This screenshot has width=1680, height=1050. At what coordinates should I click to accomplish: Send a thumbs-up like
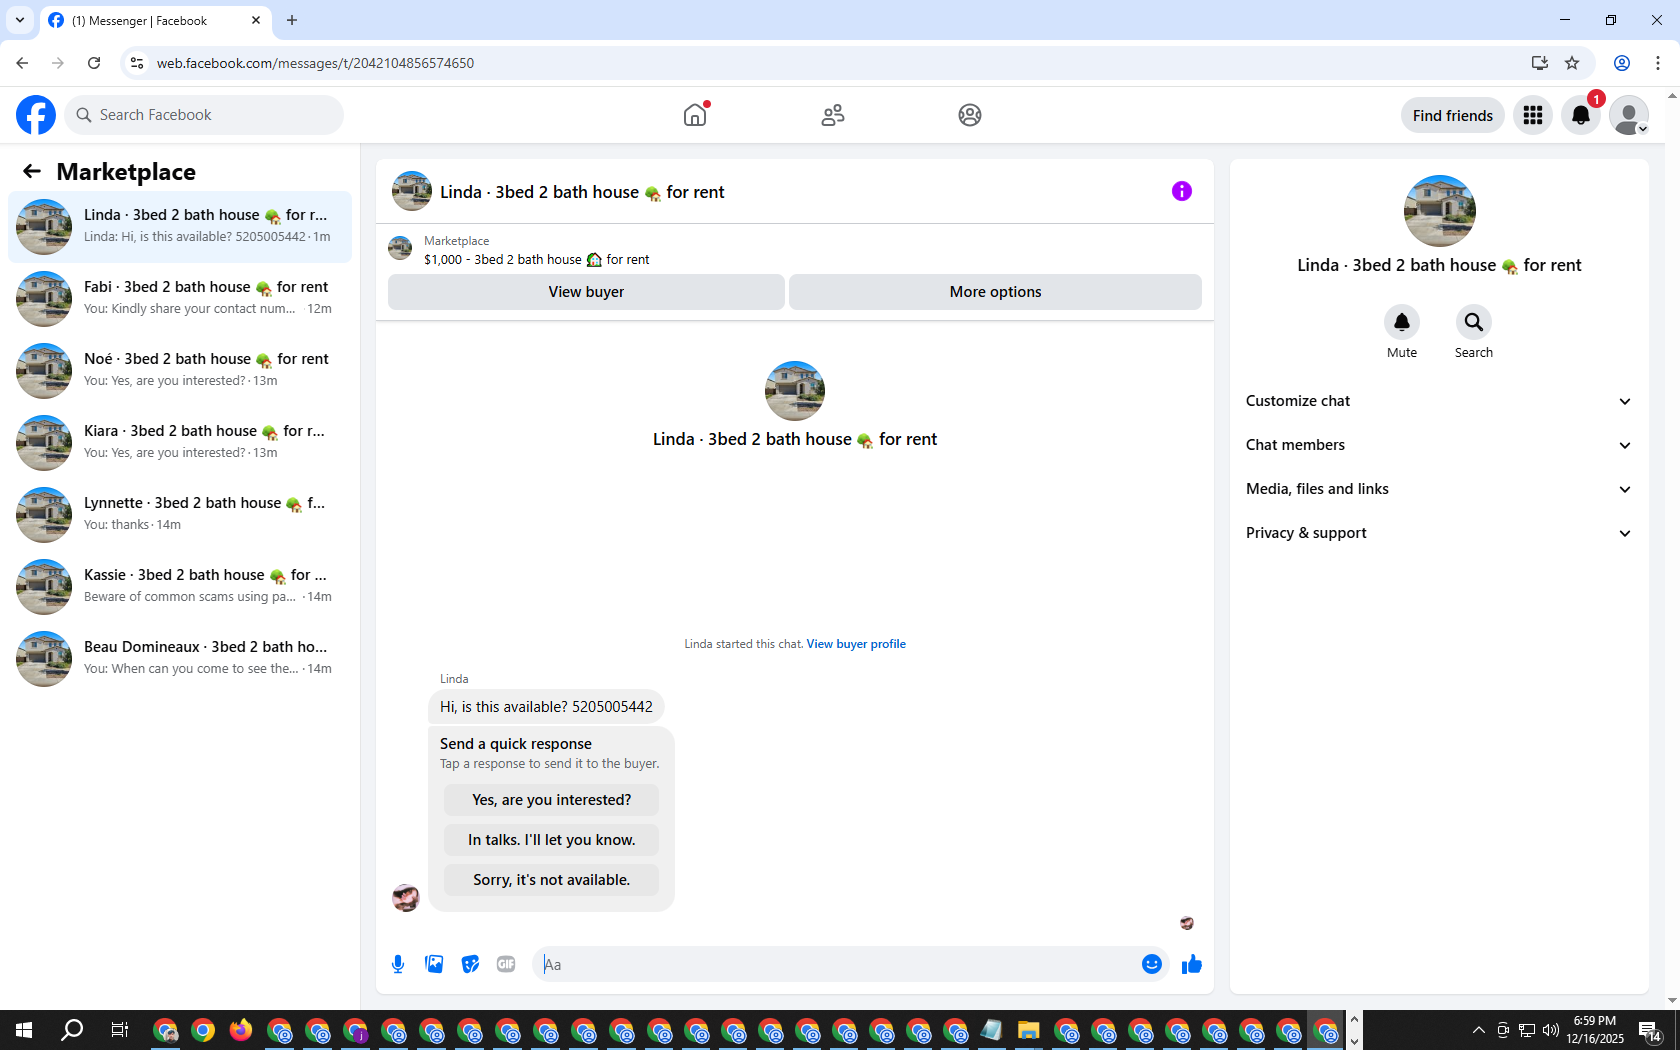point(1192,964)
